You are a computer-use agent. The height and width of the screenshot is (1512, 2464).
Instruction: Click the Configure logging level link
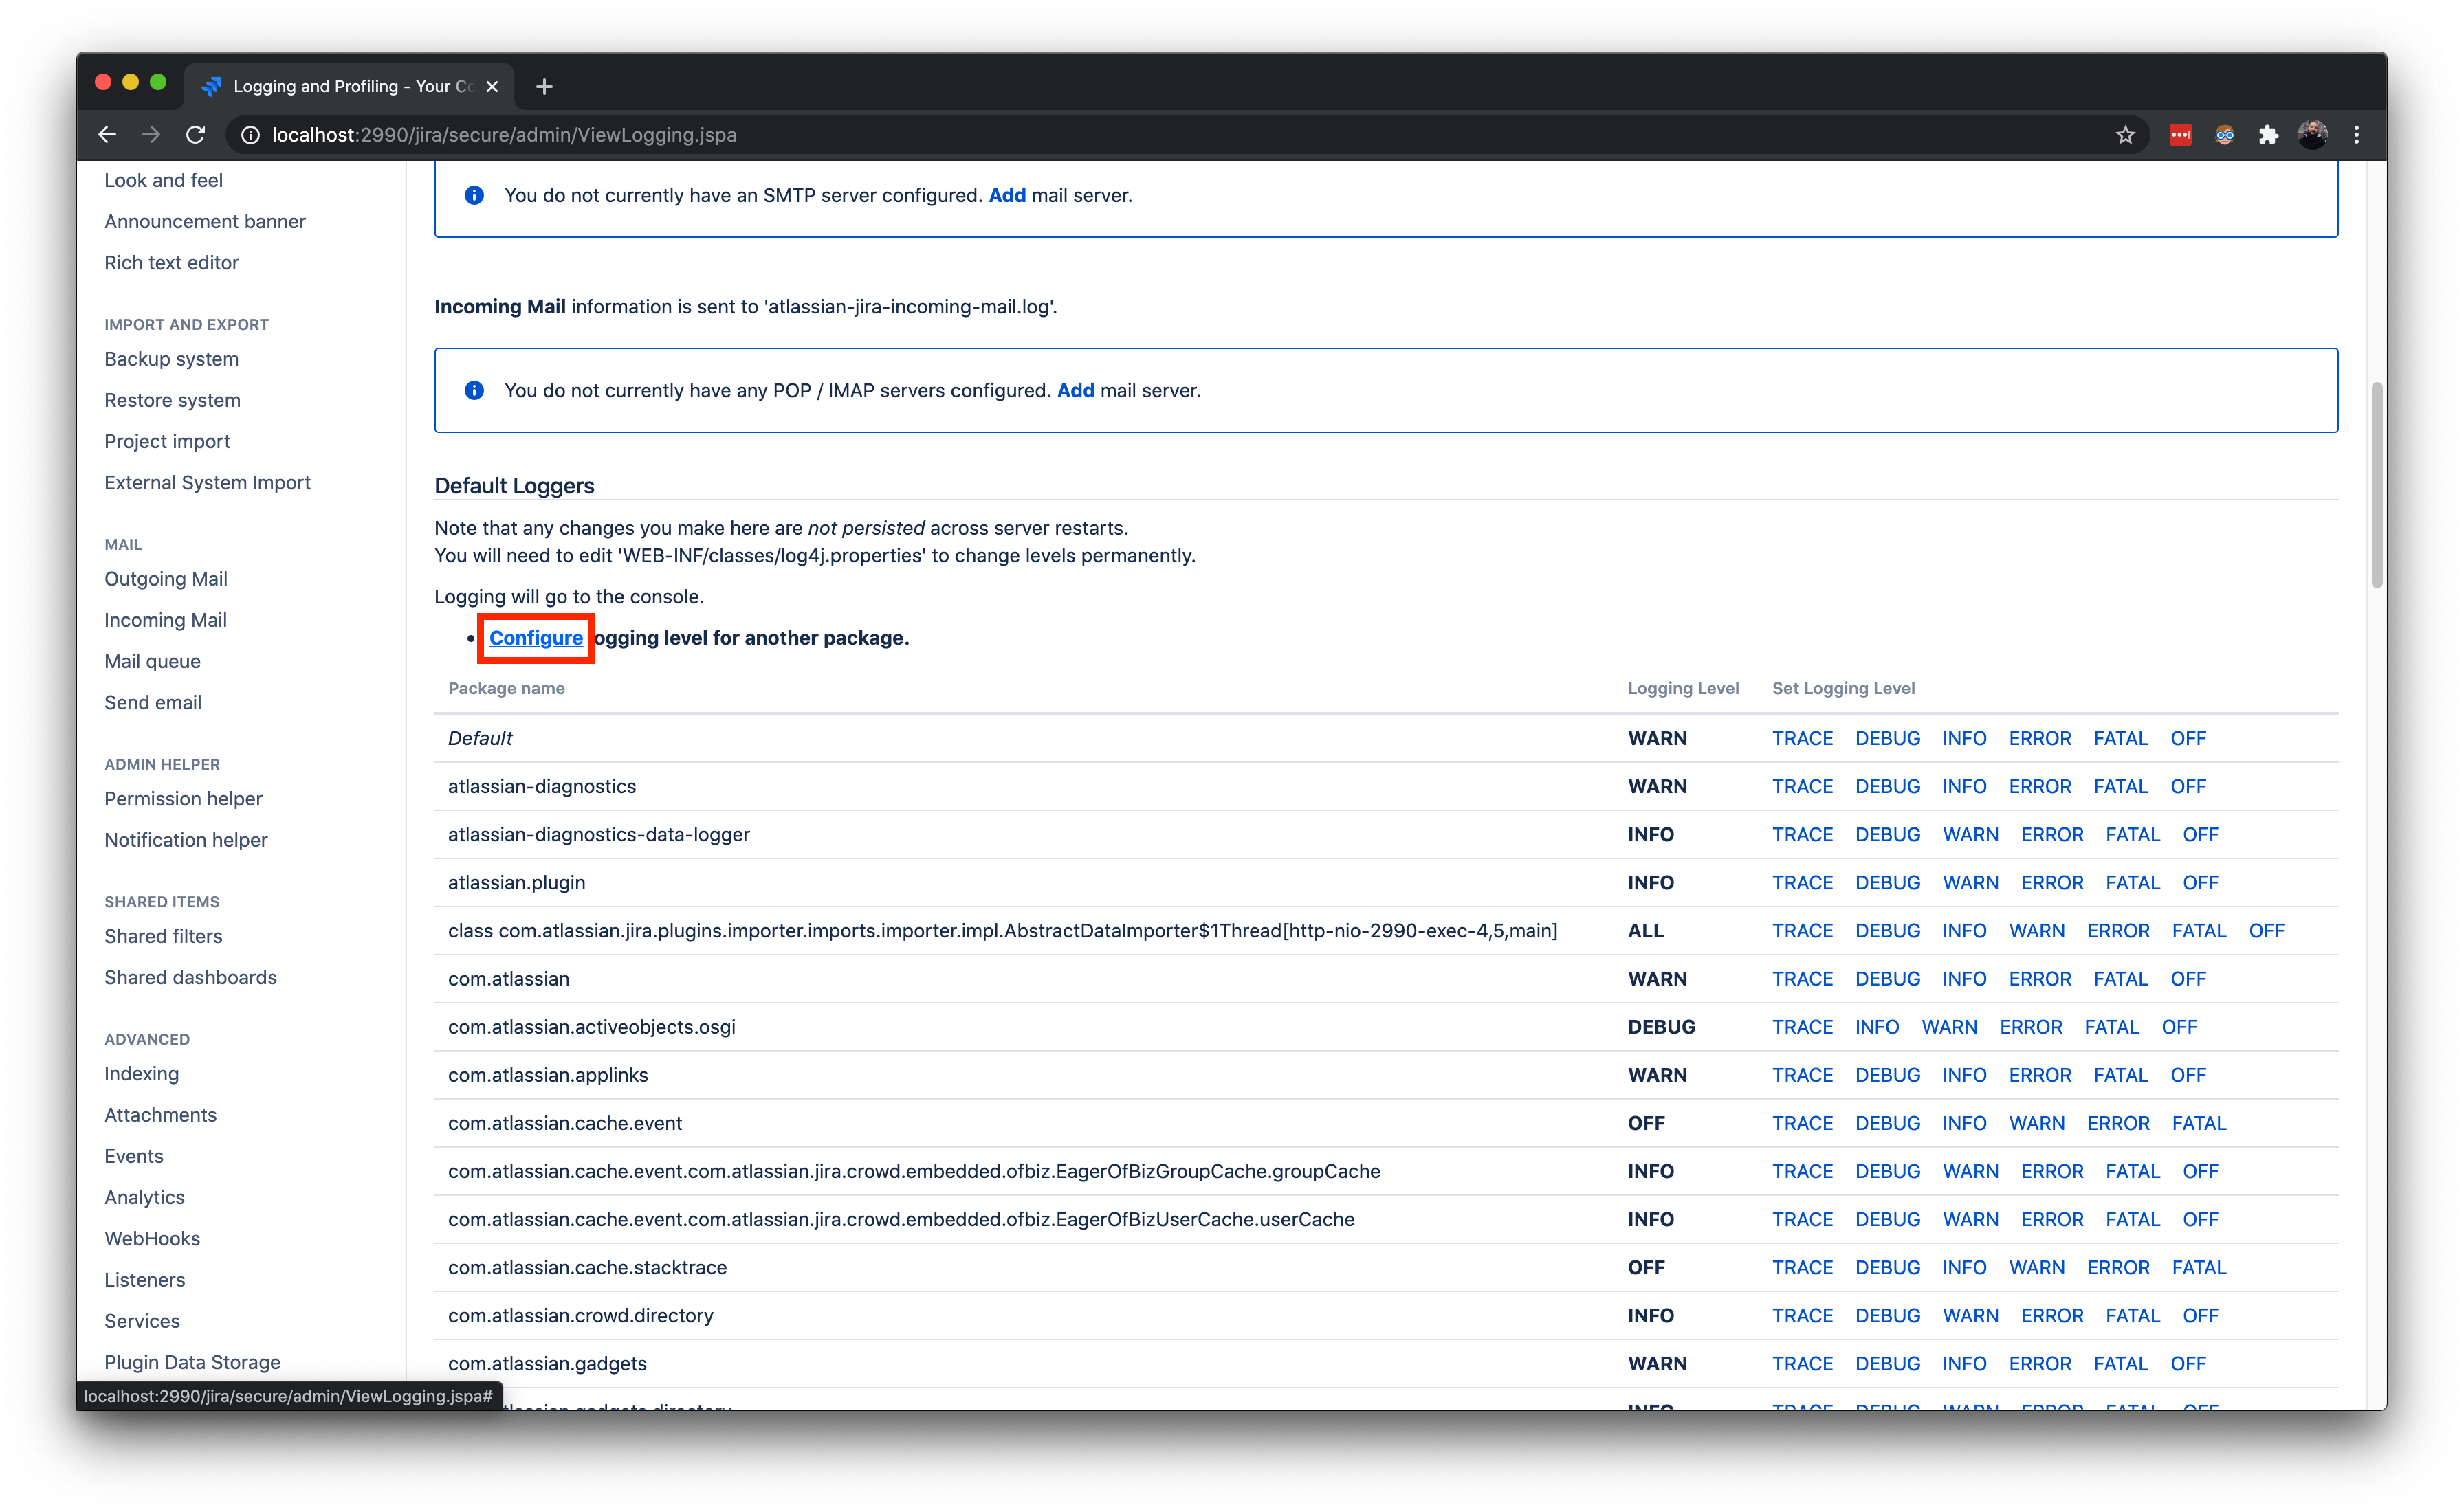point(535,638)
